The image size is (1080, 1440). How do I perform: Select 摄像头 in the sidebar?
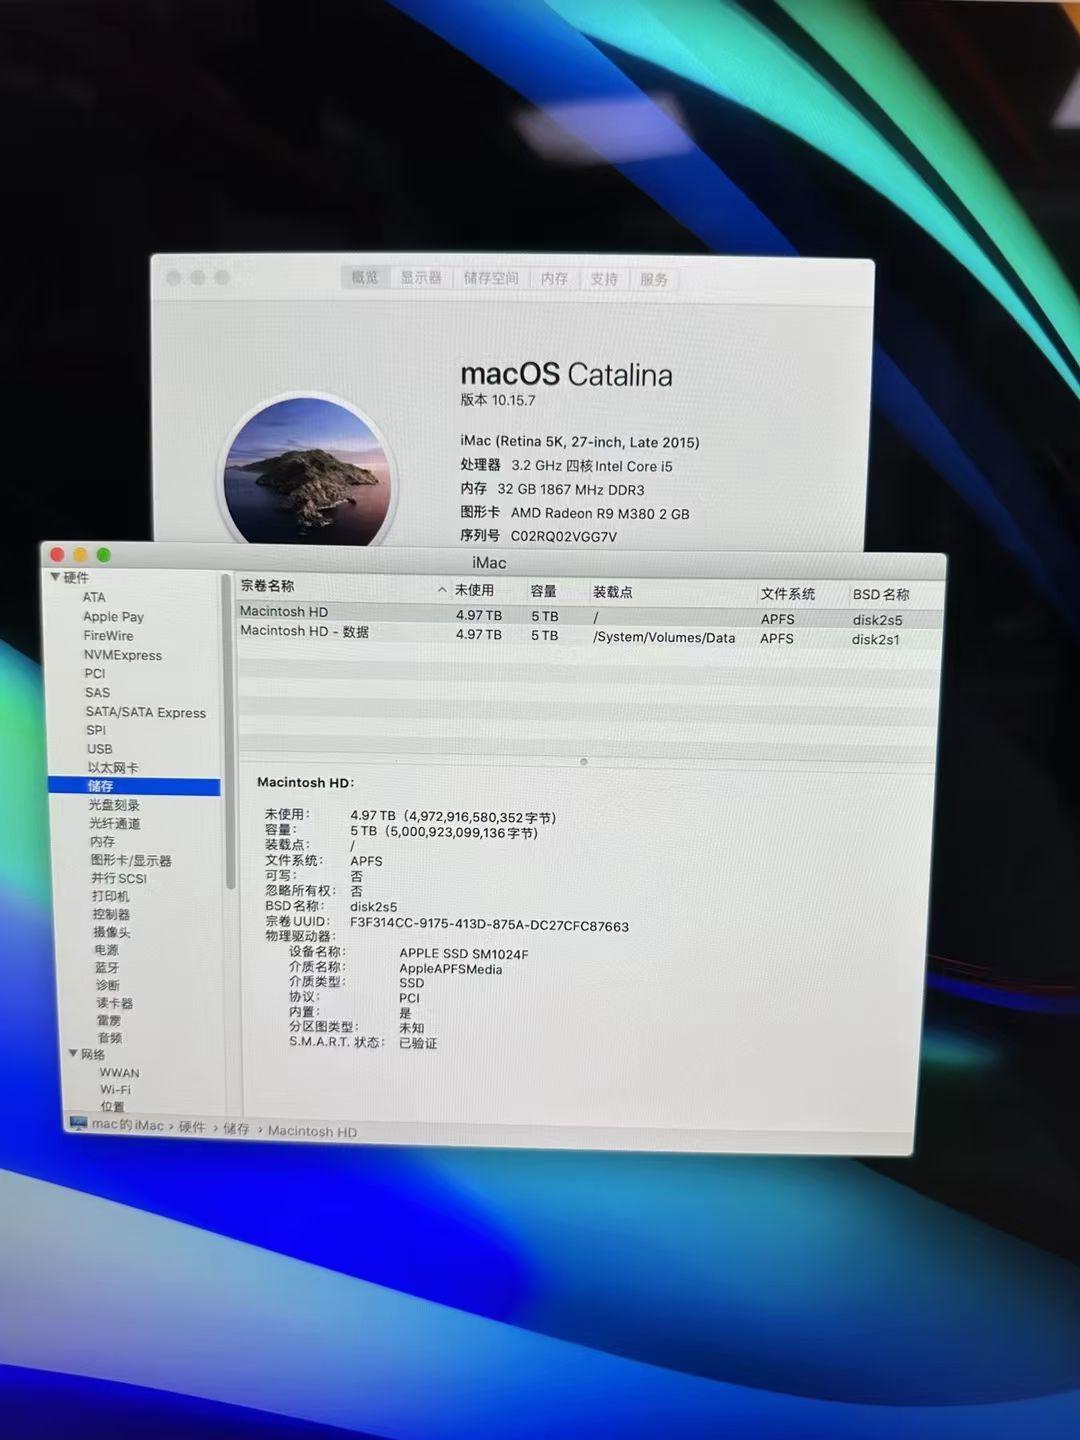click(112, 932)
